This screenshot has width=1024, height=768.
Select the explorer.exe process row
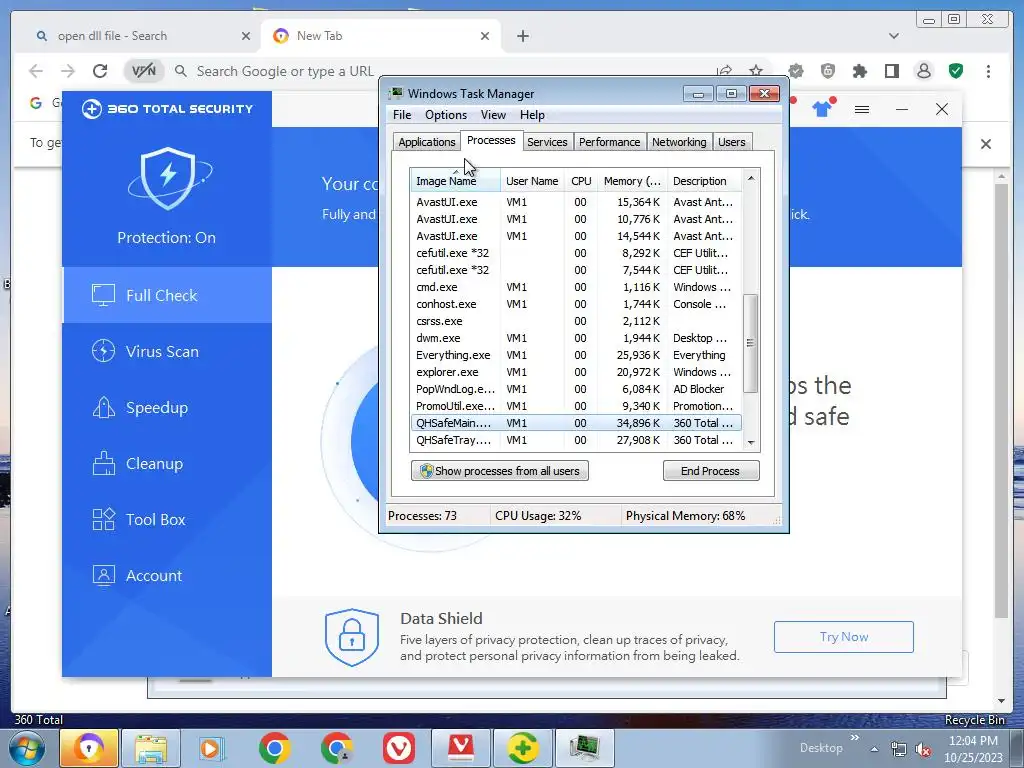coord(576,372)
